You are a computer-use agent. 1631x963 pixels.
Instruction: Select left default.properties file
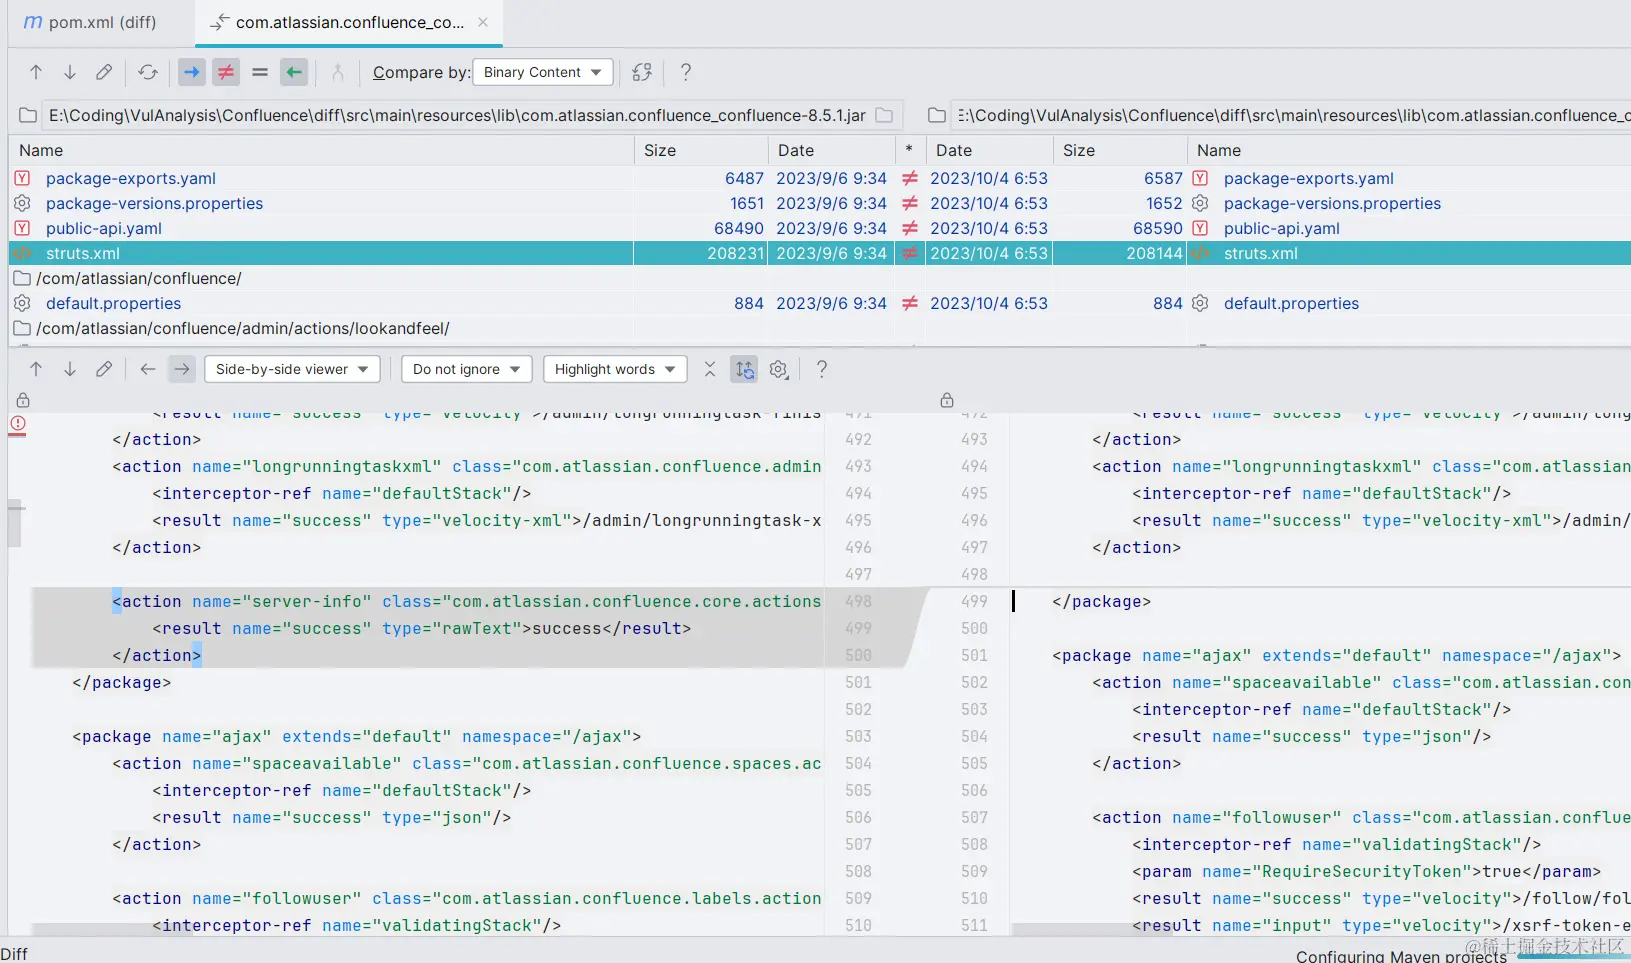pyautogui.click(x=113, y=303)
